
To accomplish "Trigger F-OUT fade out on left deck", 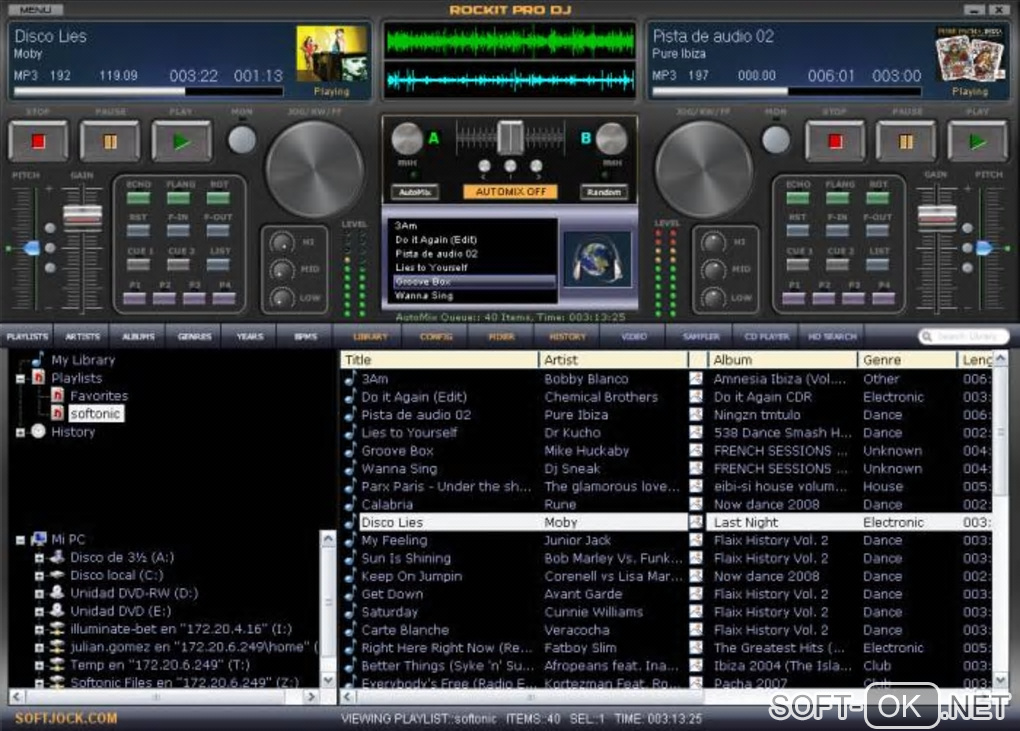I will [x=218, y=230].
